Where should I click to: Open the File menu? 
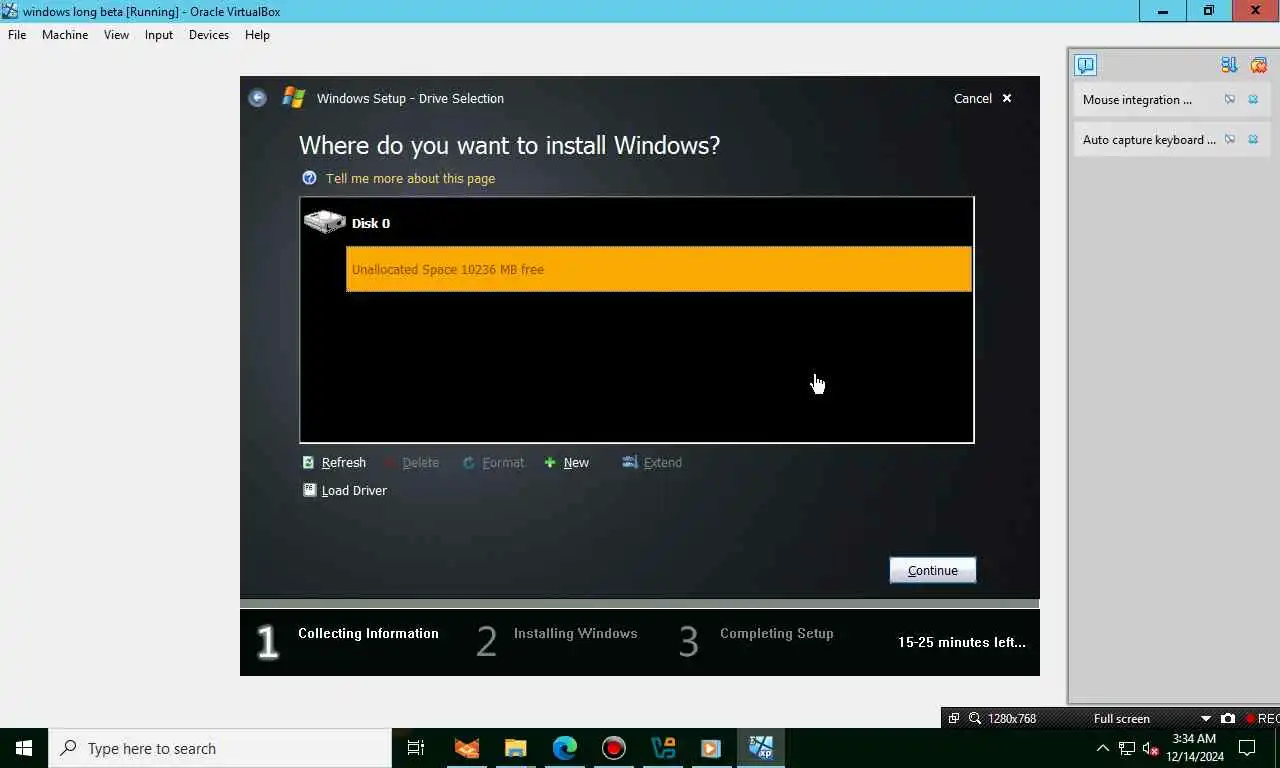coord(17,34)
